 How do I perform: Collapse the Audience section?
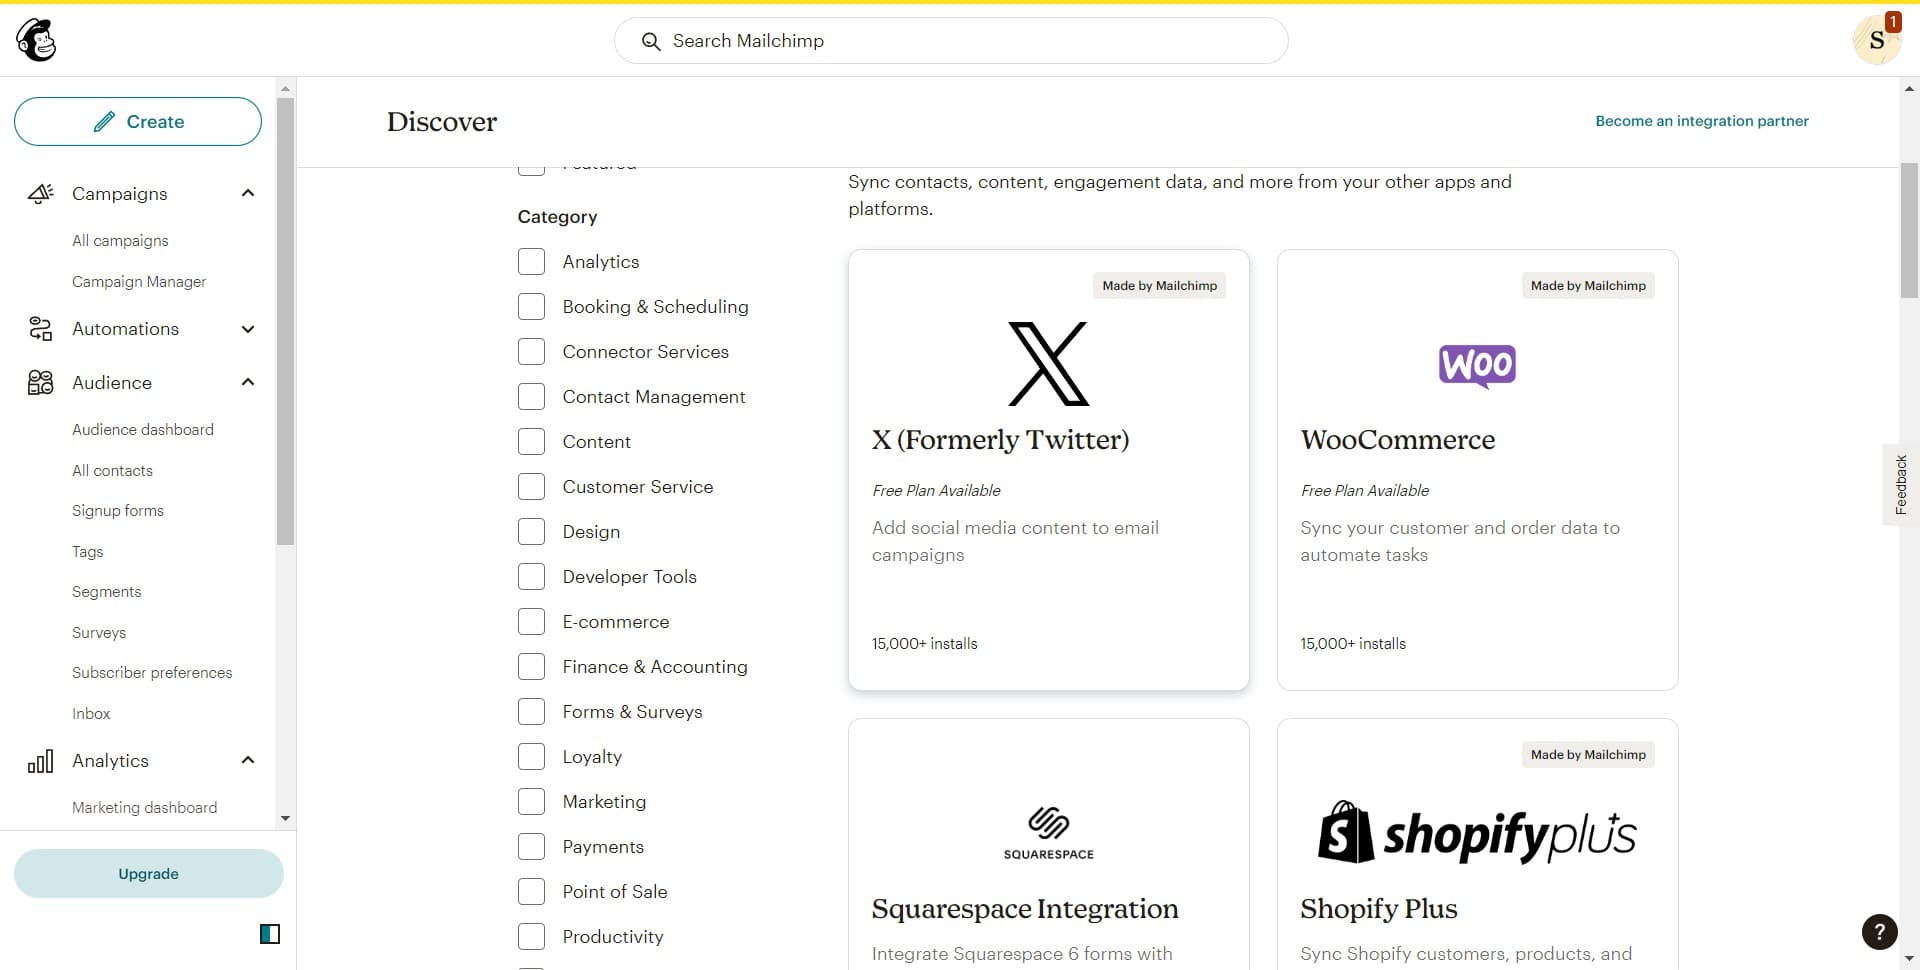(247, 382)
